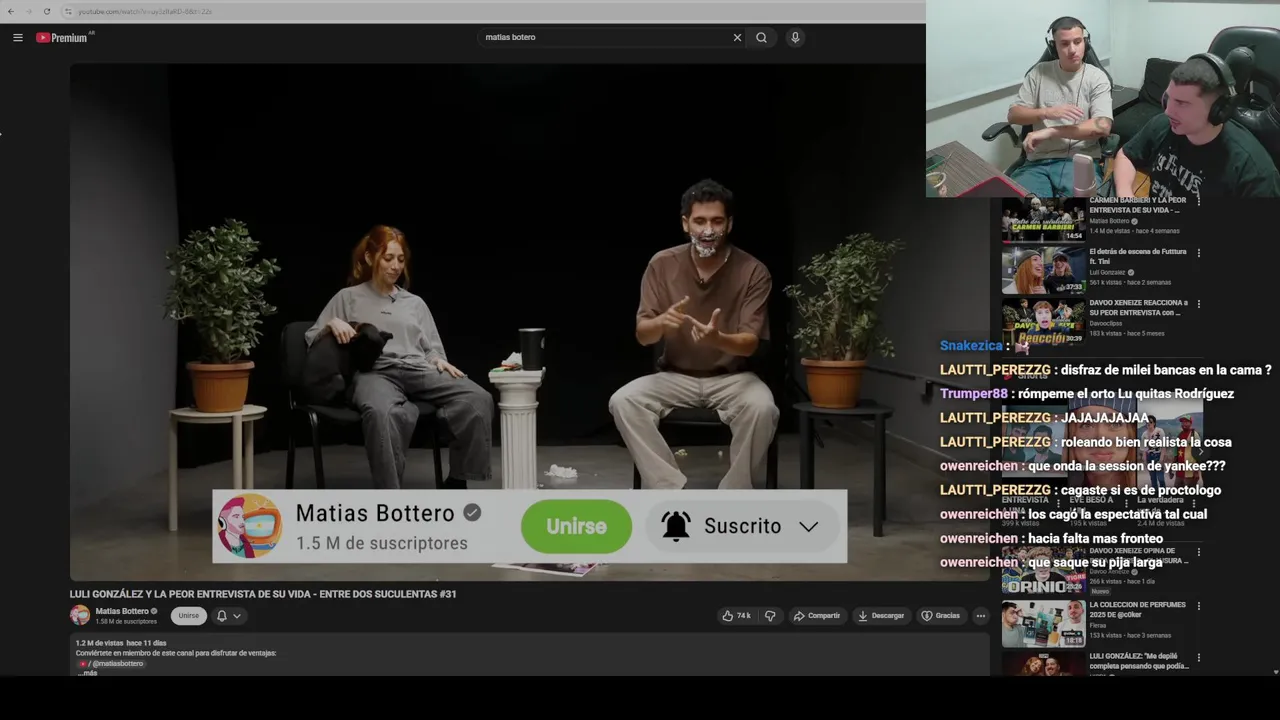The width and height of the screenshot is (1280, 720).
Task: Open notification bell dropdown under video title
Action: point(229,616)
